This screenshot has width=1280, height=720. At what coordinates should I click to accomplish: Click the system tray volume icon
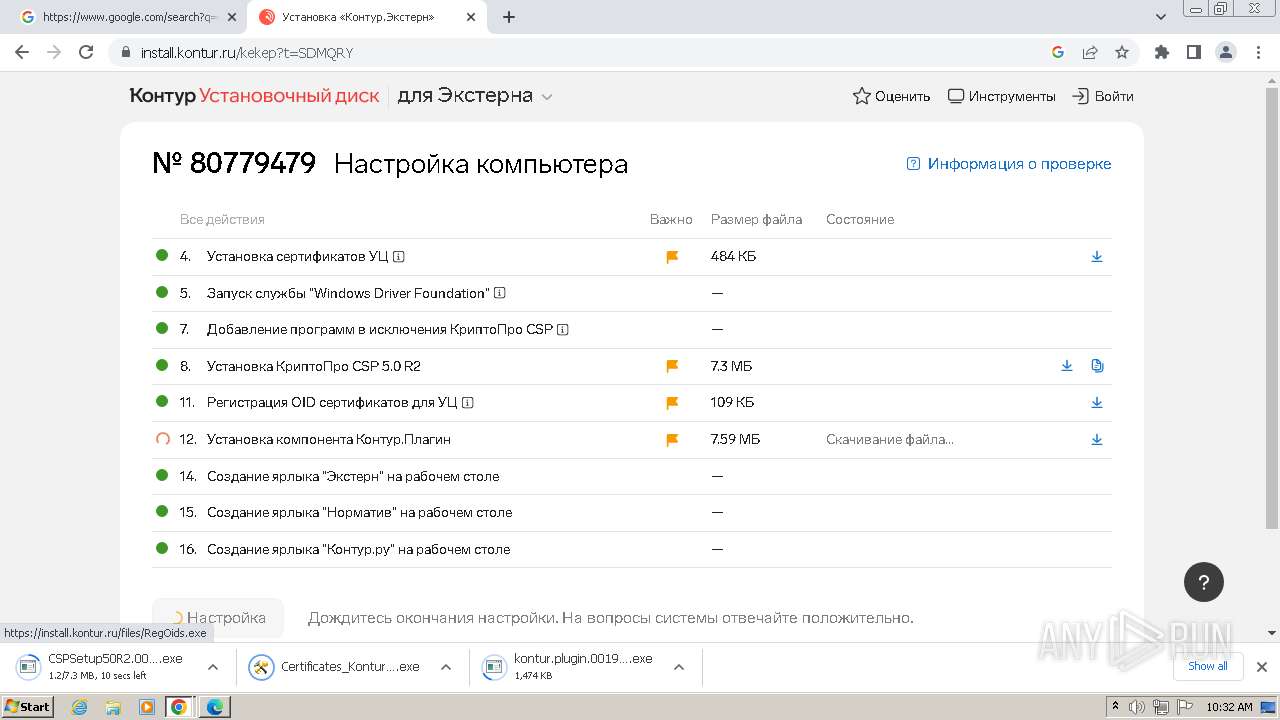[x=1137, y=707]
